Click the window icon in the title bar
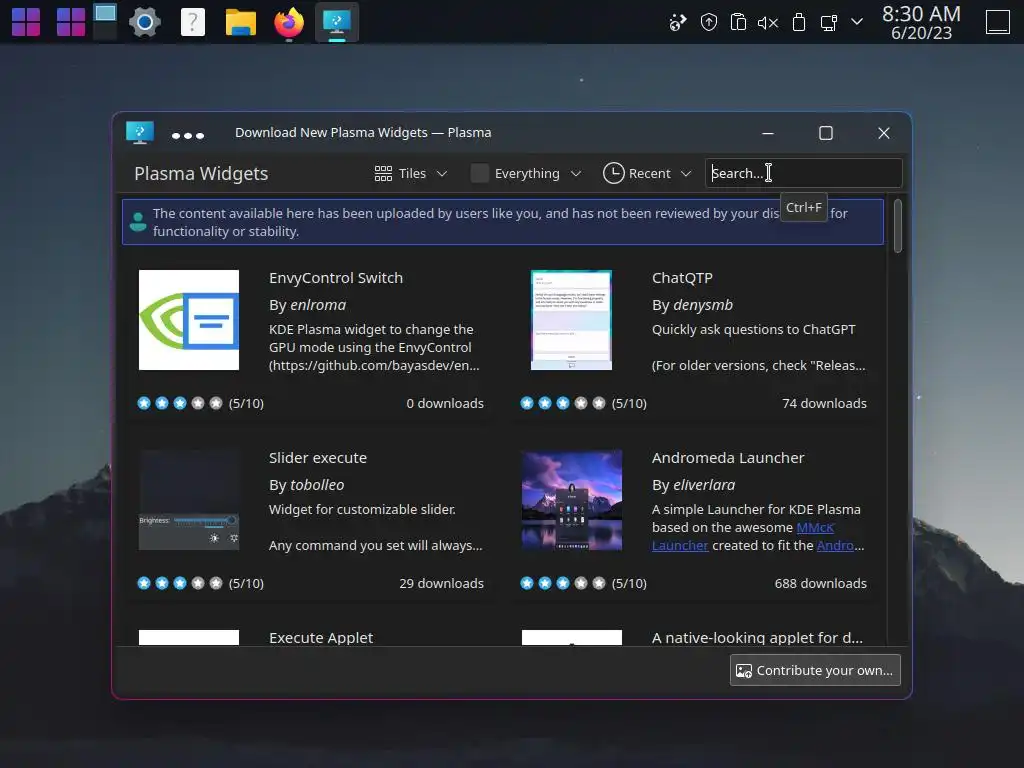The height and width of the screenshot is (768, 1024). point(140,133)
